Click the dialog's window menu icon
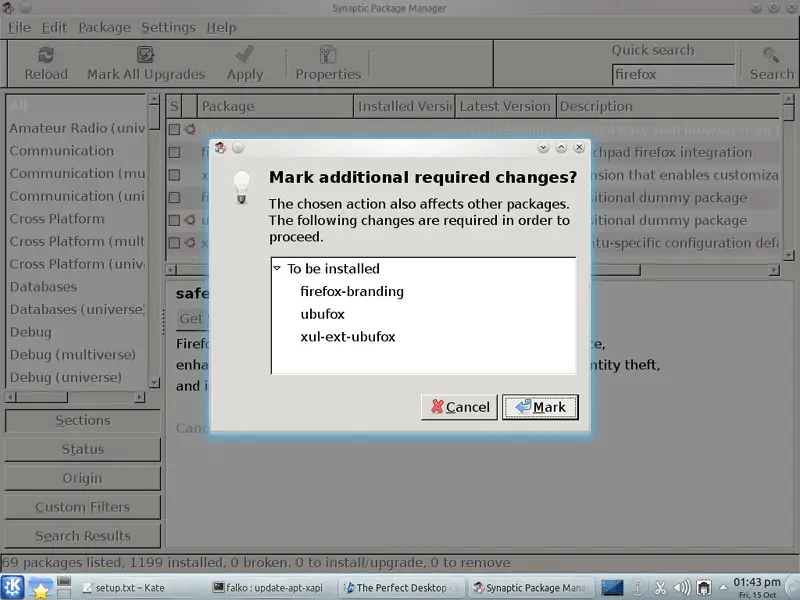The height and width of the screenshot is (600, 800). pos(220,148)
